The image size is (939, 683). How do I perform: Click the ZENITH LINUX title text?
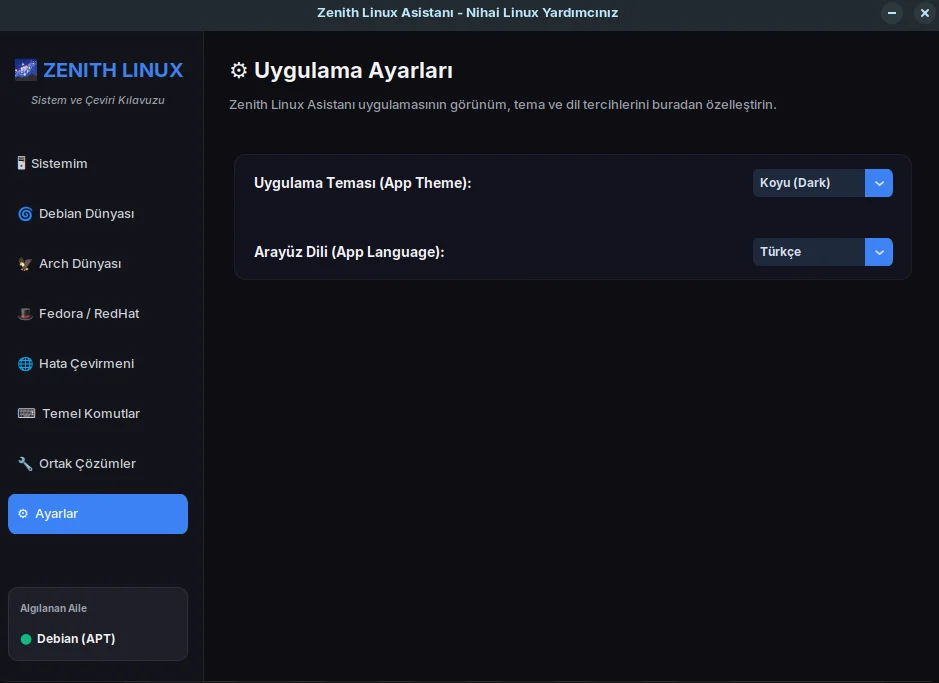[113, 70]
